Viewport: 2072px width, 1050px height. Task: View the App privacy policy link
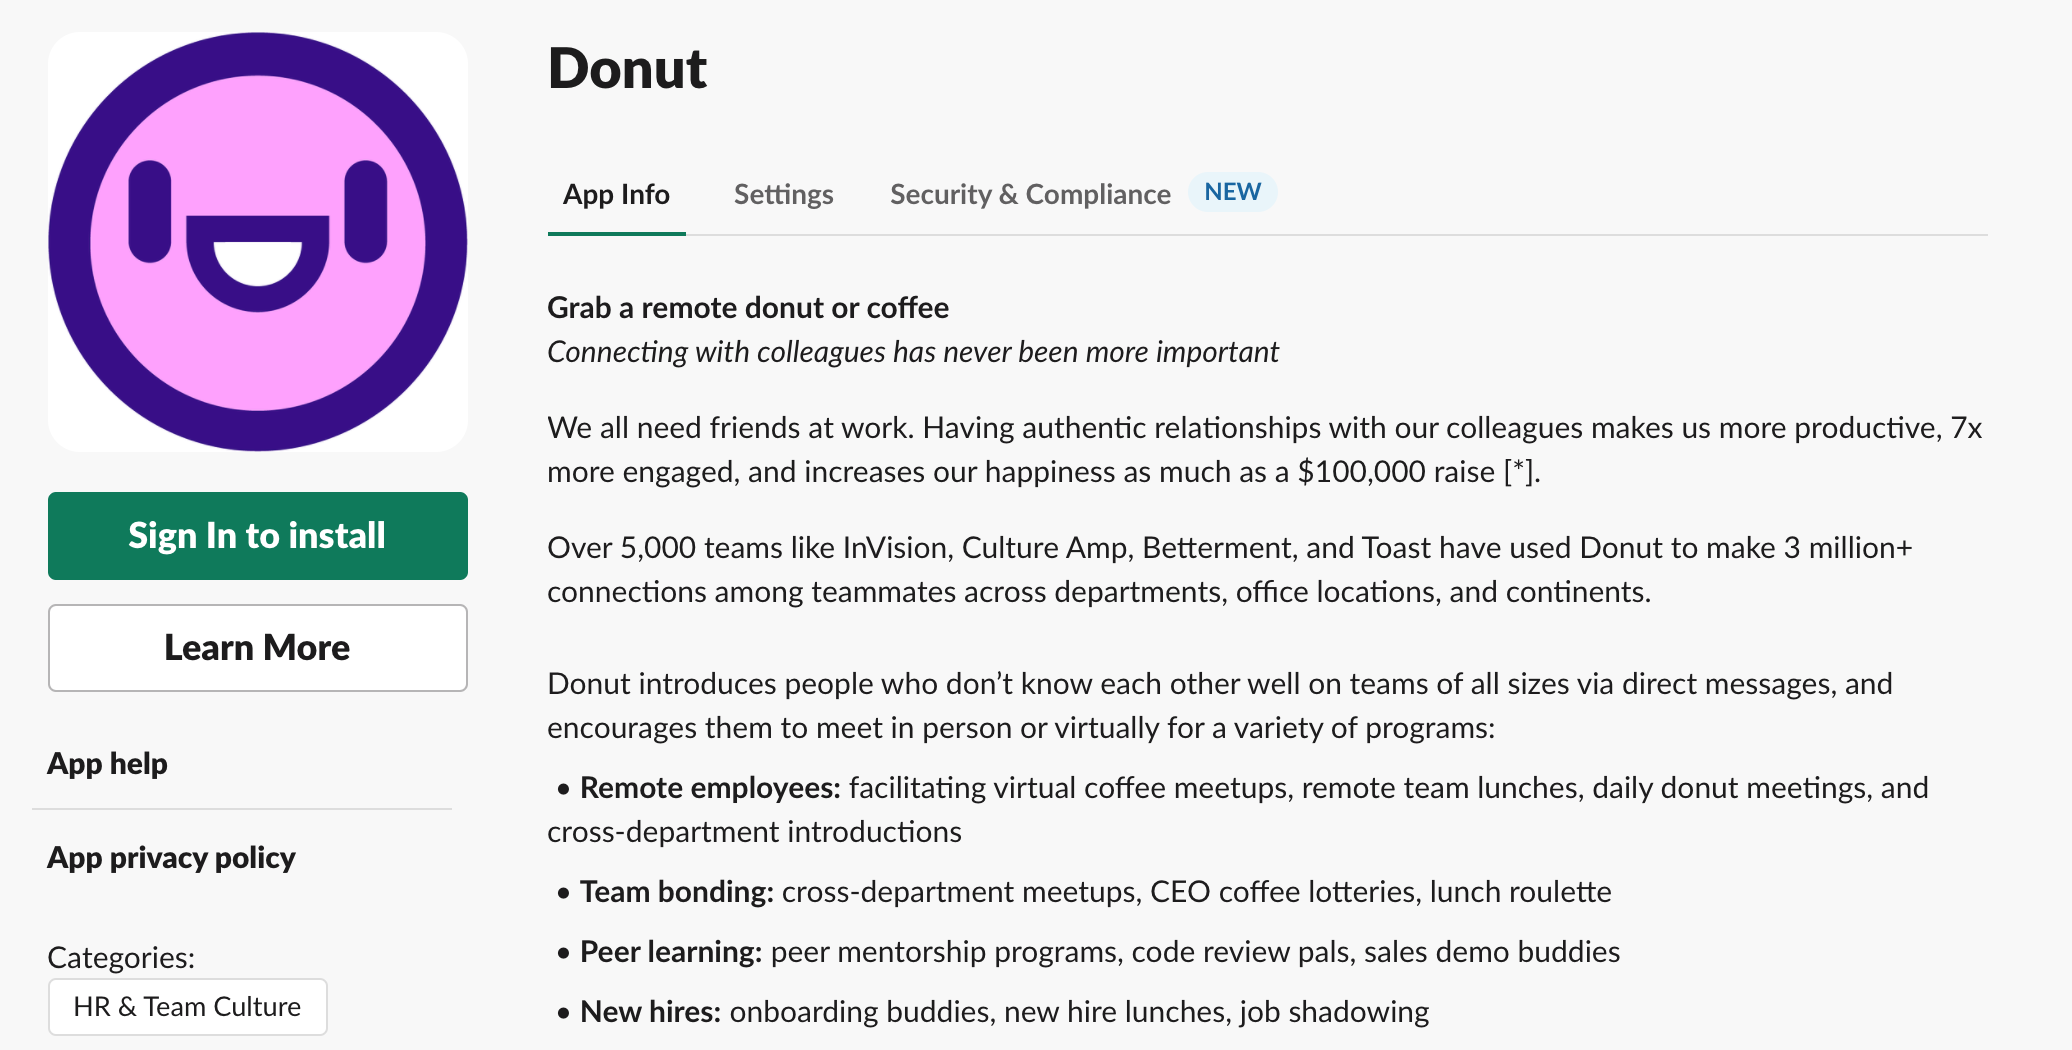[x=171, y=858]
